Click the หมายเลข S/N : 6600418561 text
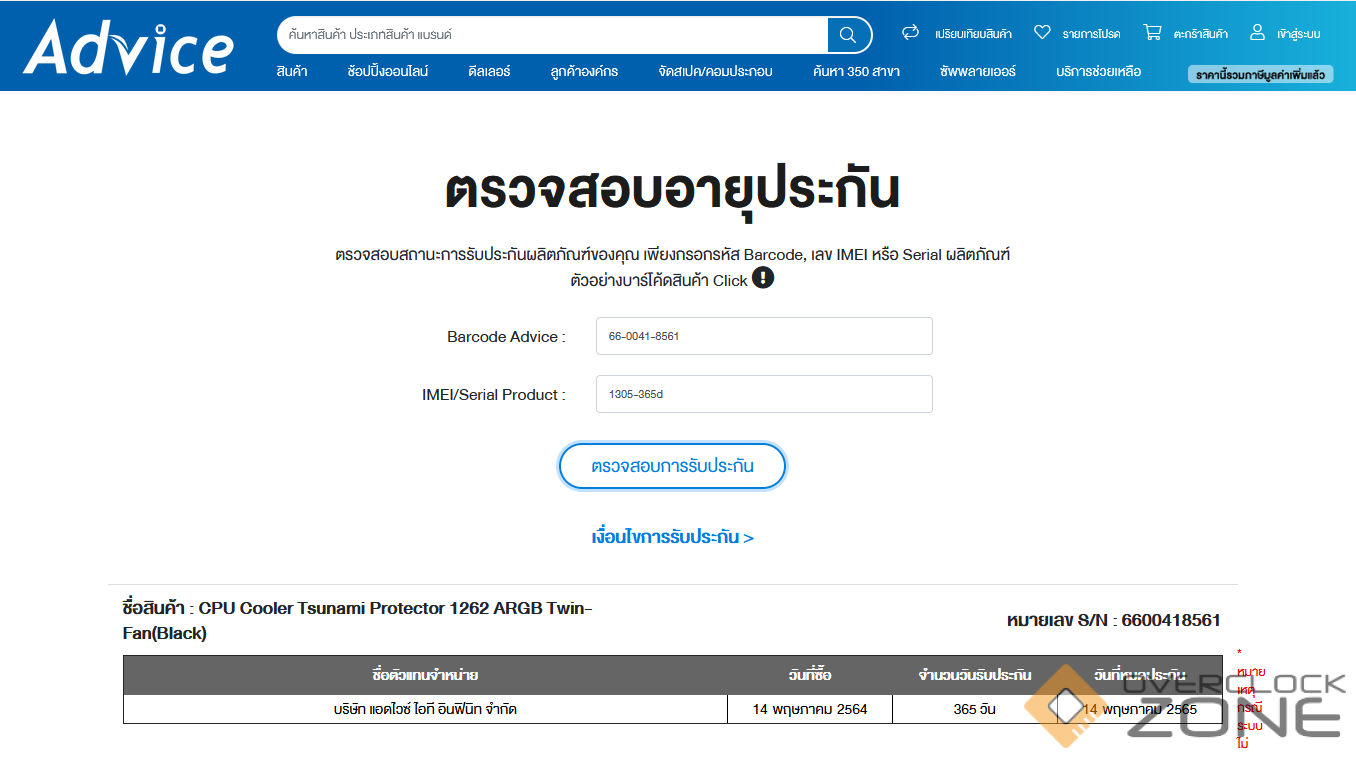 [x=1113, y=620]
